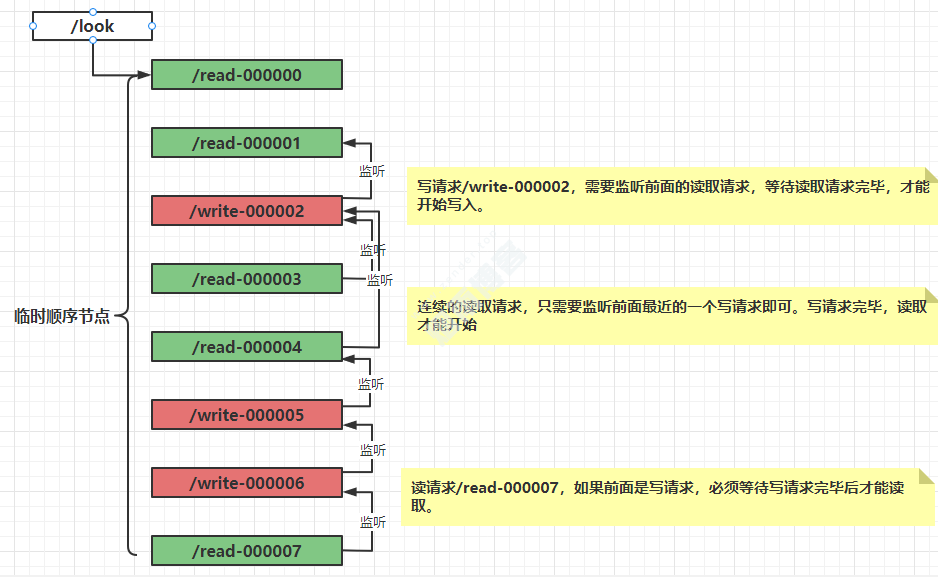Click the right resize handle of /look
Viewport: 938px width, 577px height.
coord(152,26)
